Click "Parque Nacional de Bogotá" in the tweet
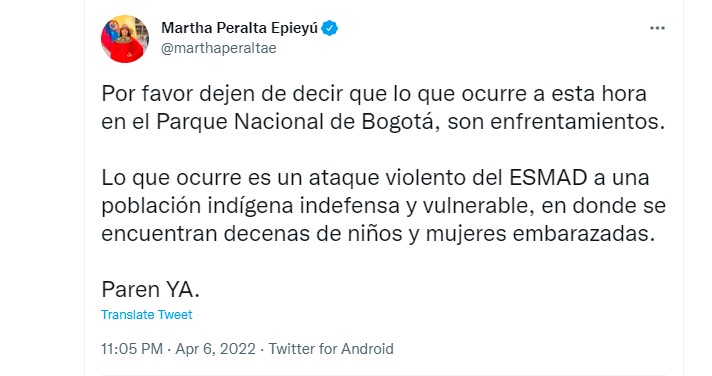This screenshot has height=376, width=712. [x=295, y=122]
